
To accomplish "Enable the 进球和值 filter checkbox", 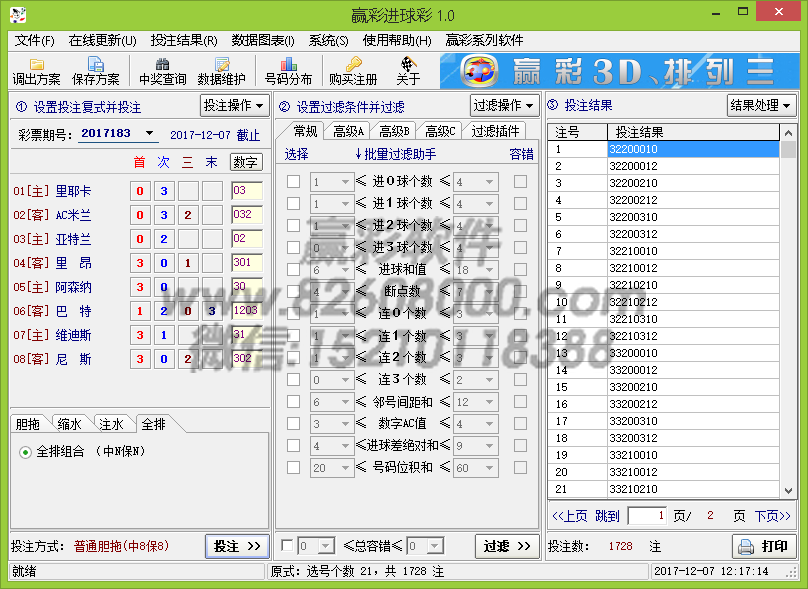I will (x=293, y=270).
